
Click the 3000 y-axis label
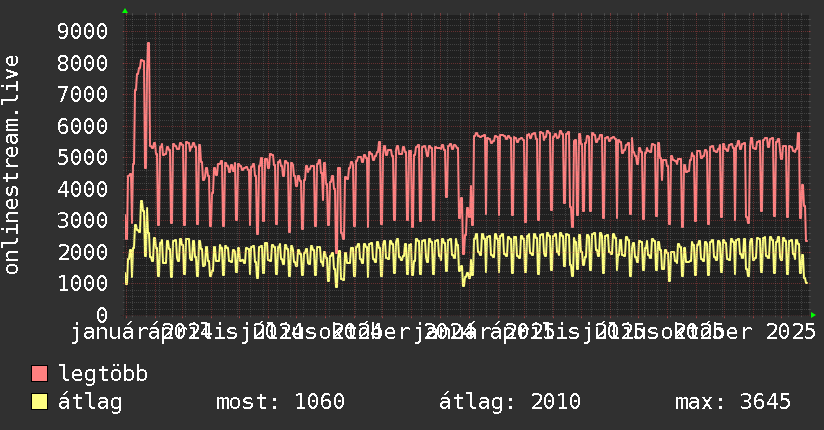tap(83, 220)
